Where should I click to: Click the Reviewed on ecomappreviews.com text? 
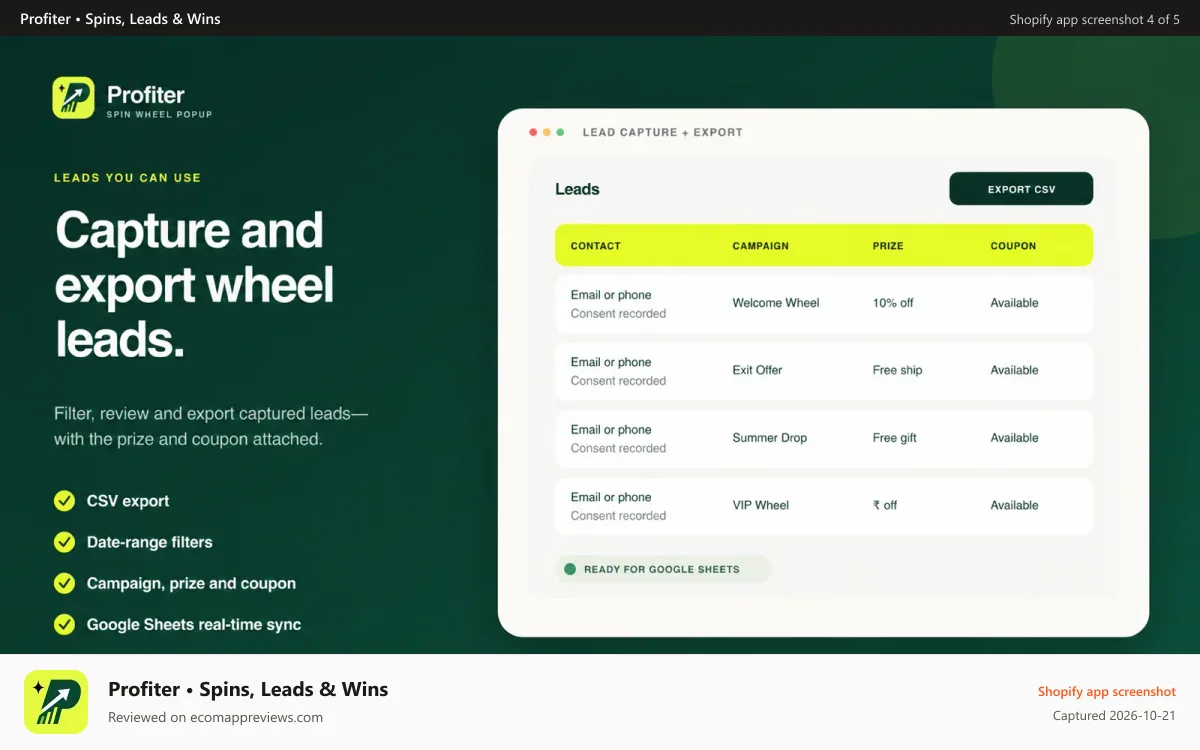click(x=215, y=717)
